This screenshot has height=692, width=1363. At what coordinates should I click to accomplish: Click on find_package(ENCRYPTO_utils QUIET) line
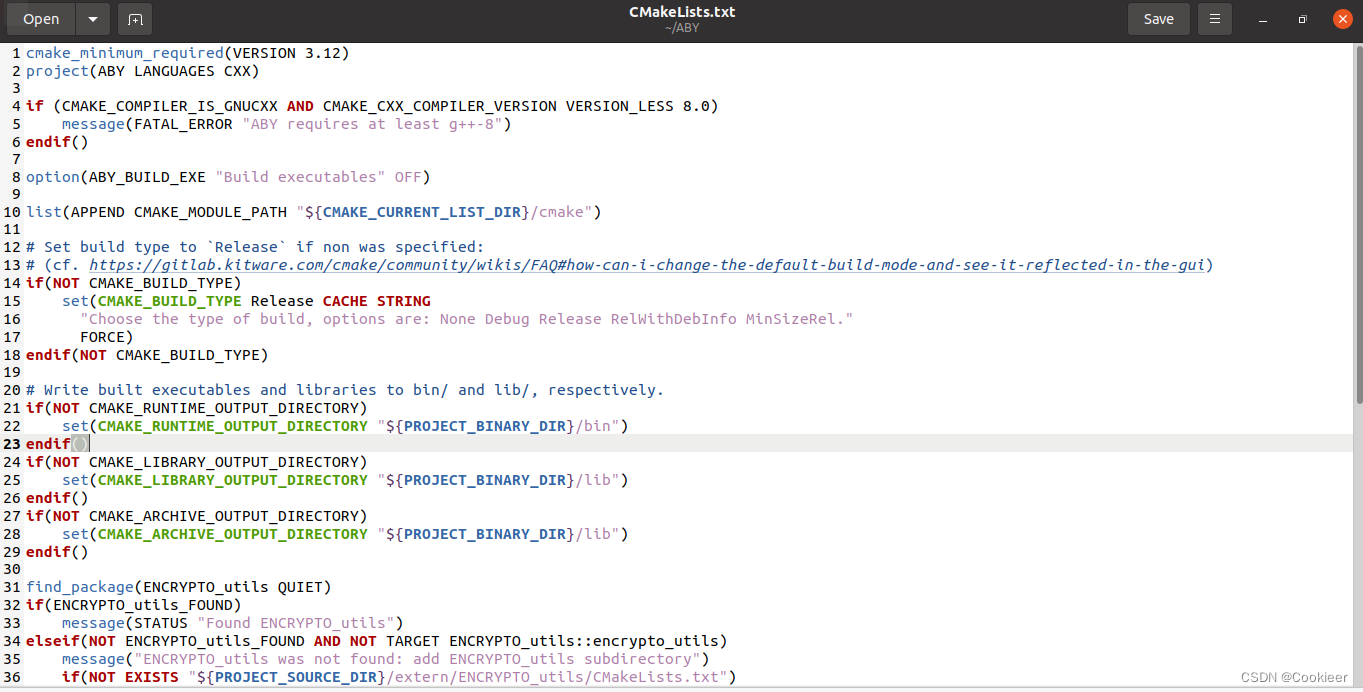click(x=179, y=587)
